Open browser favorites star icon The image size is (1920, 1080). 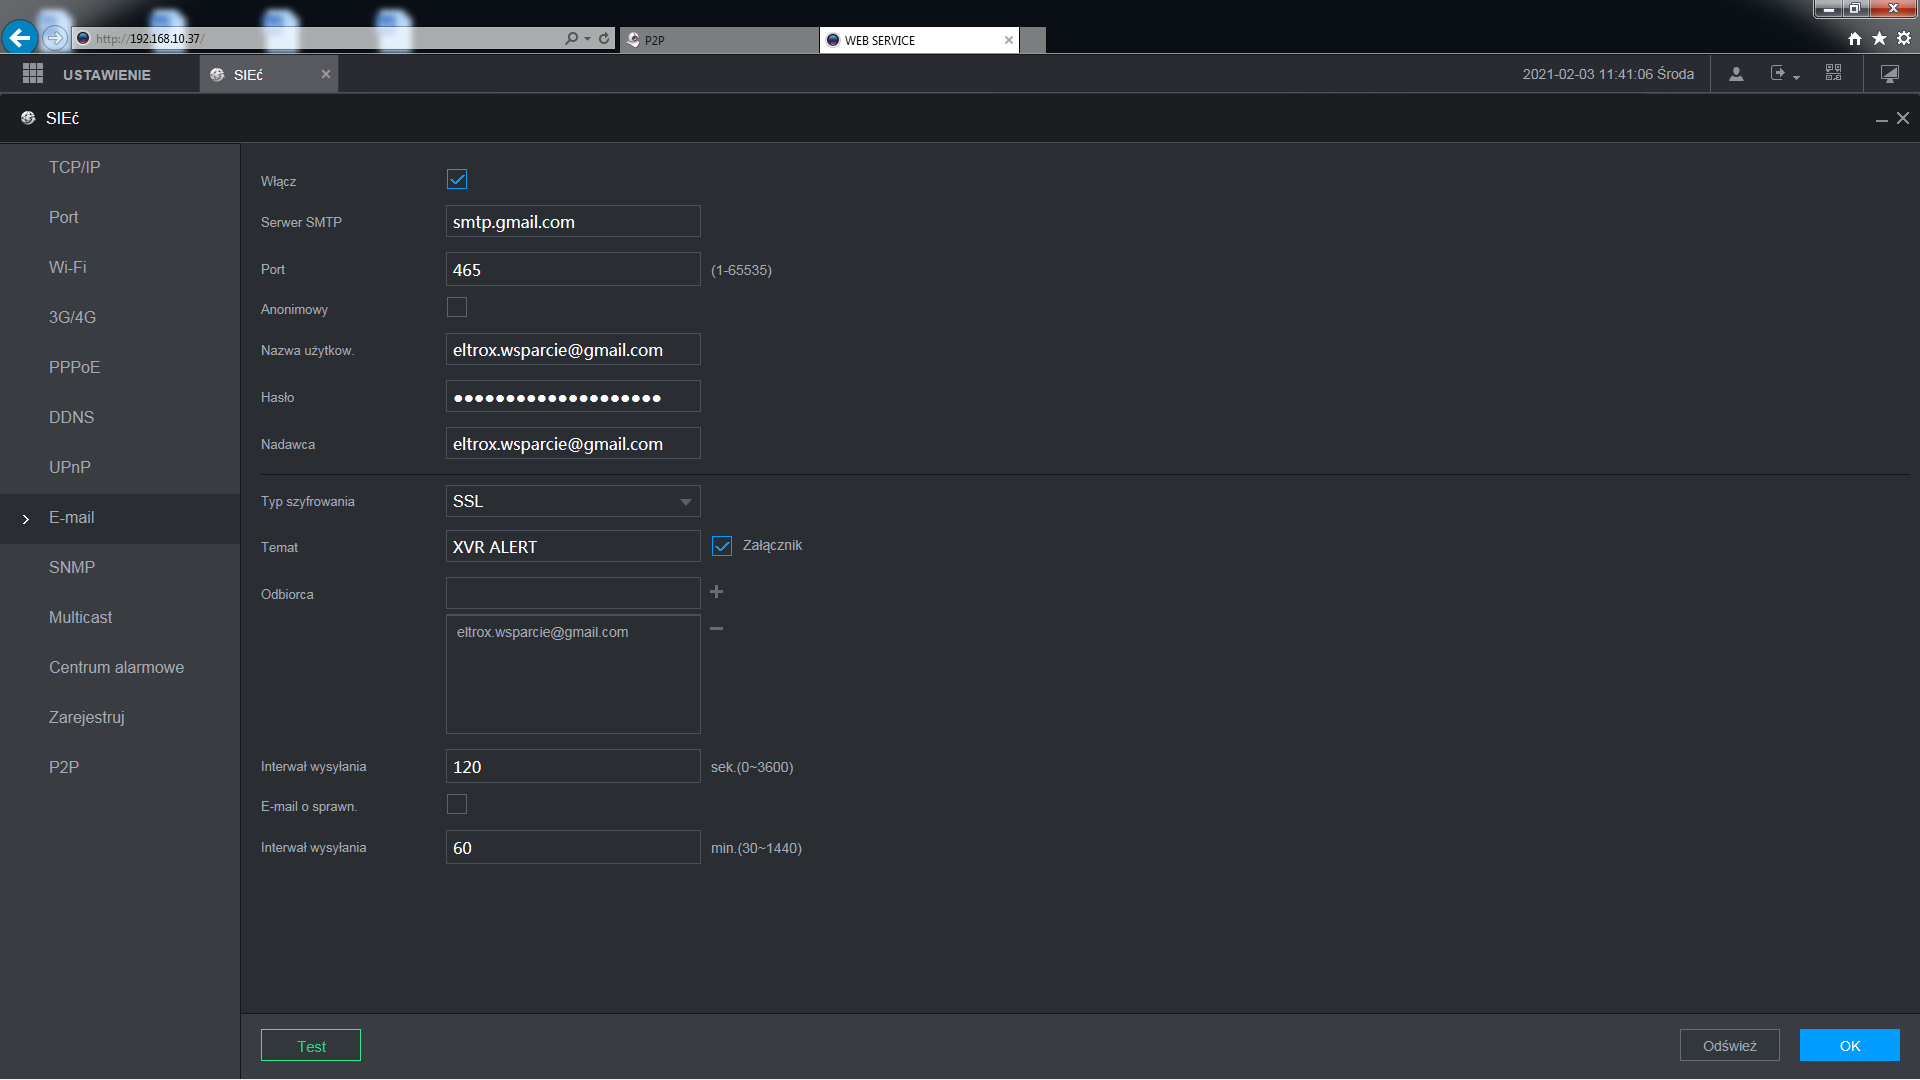click(x=1879, y=38)
